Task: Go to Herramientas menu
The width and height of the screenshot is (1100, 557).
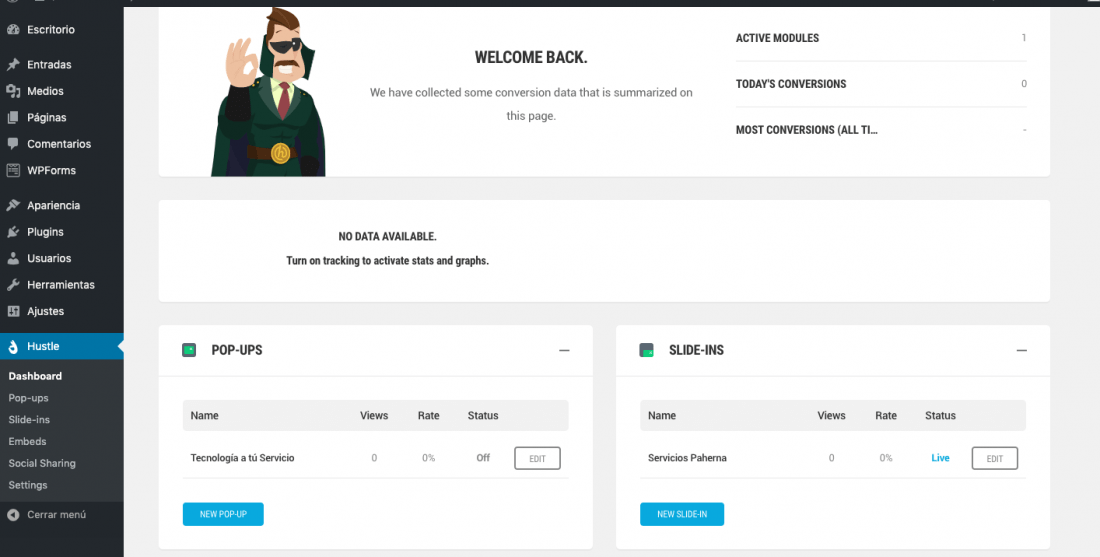Action: pyautogui.click(x=62, y=285)
